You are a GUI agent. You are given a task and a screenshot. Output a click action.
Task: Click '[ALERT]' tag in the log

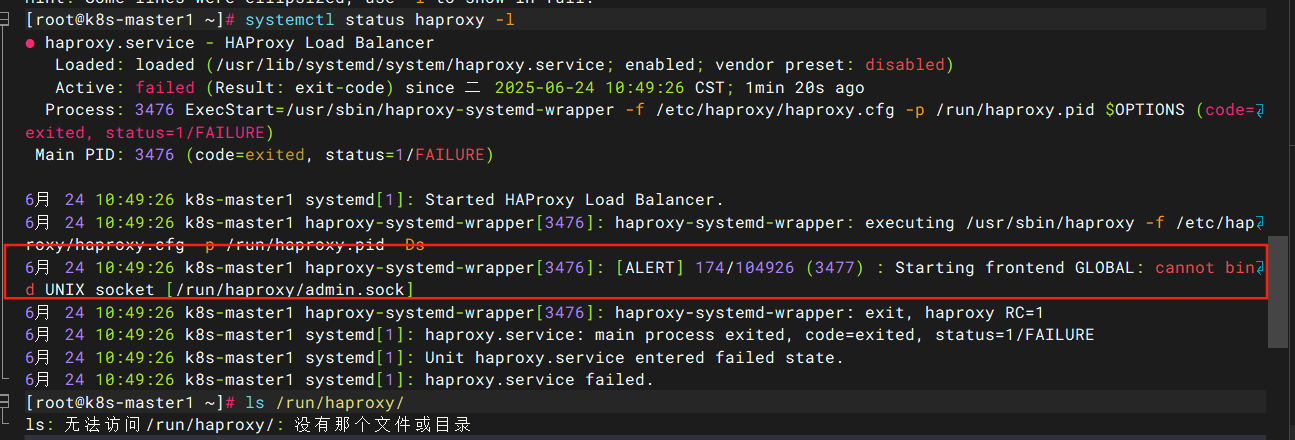point(650,267)
